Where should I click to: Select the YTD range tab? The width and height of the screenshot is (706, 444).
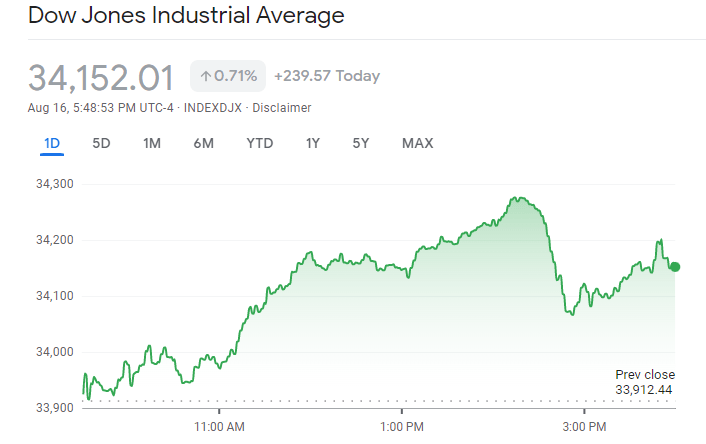pyautogui.click(x=259, y=143)
